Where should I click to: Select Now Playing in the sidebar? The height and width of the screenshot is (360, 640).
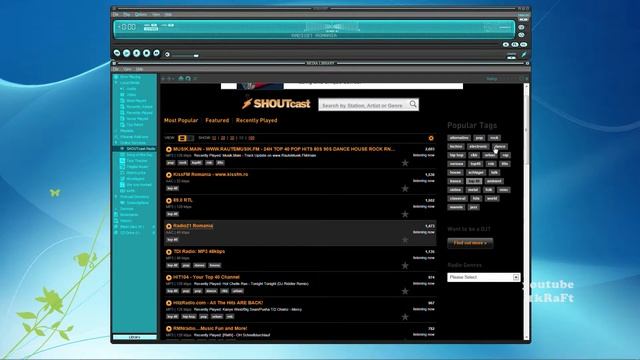coord(130,77)
